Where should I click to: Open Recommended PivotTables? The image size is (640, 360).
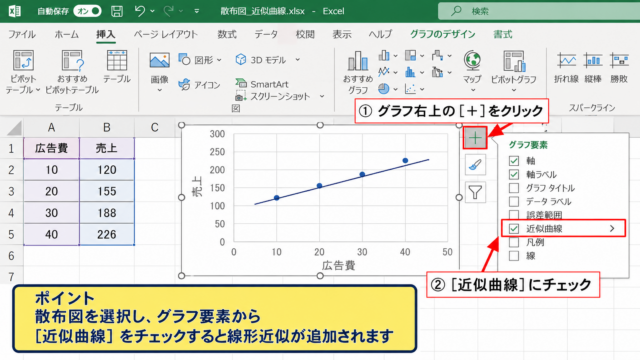click(72, 72)
